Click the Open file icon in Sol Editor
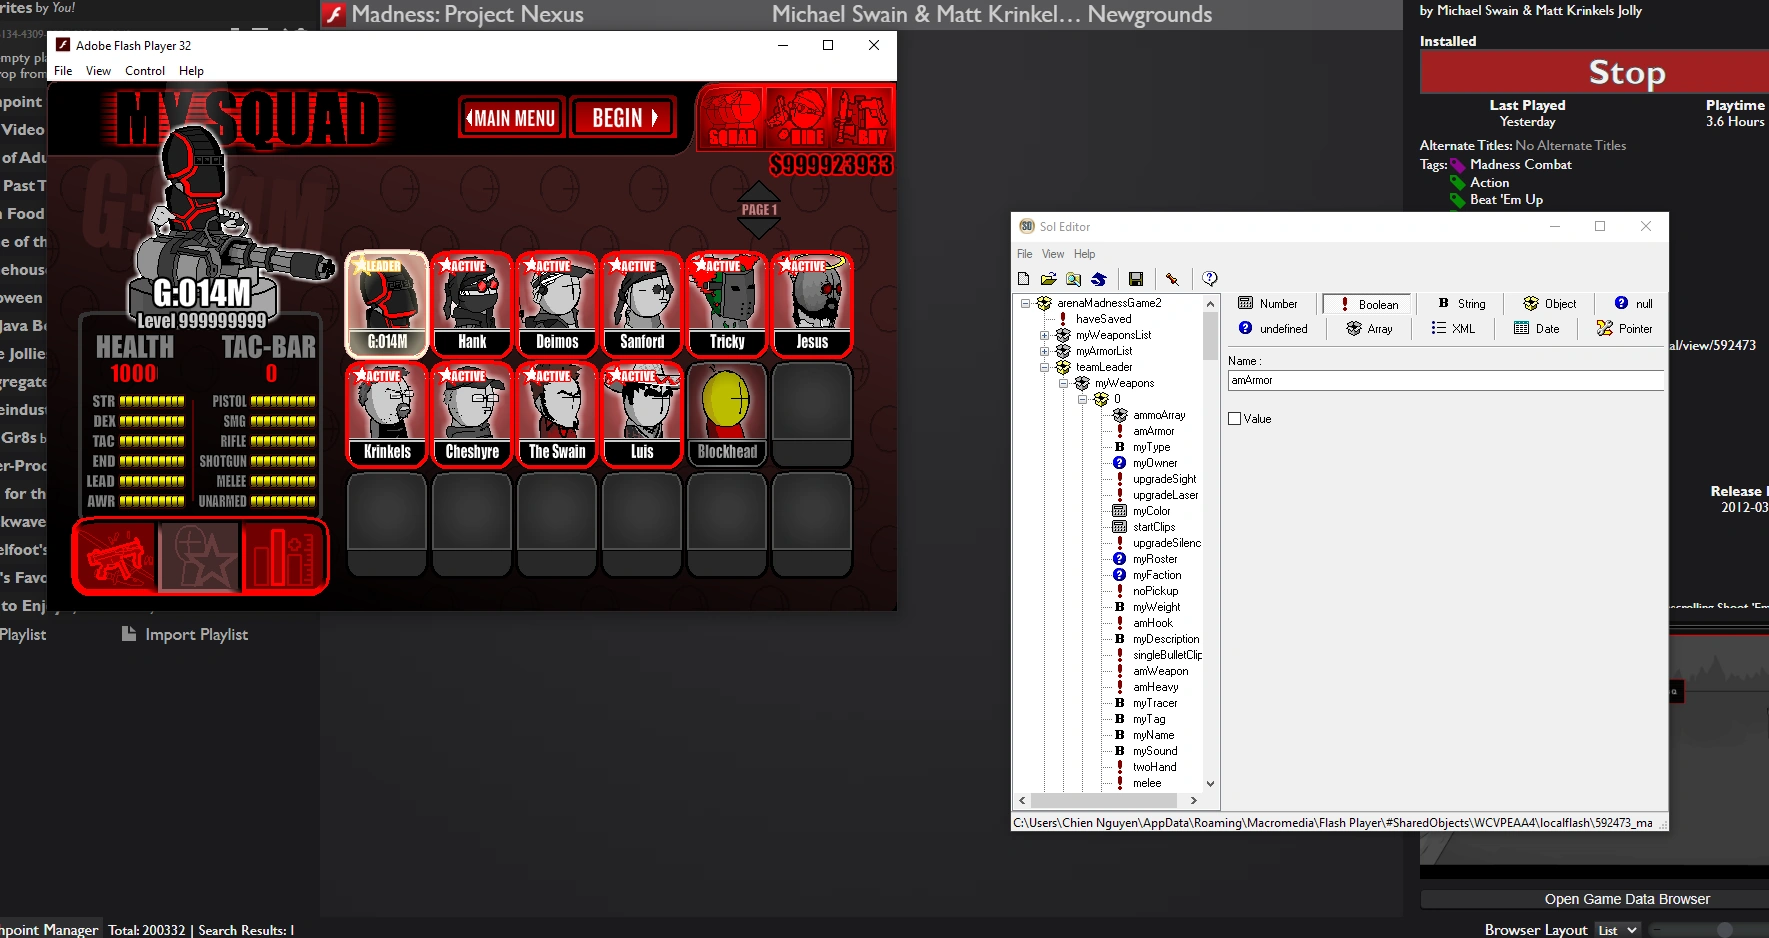Image resolution: width=1769 pixels, height=938 pixels. click(x=1048, y=279)
